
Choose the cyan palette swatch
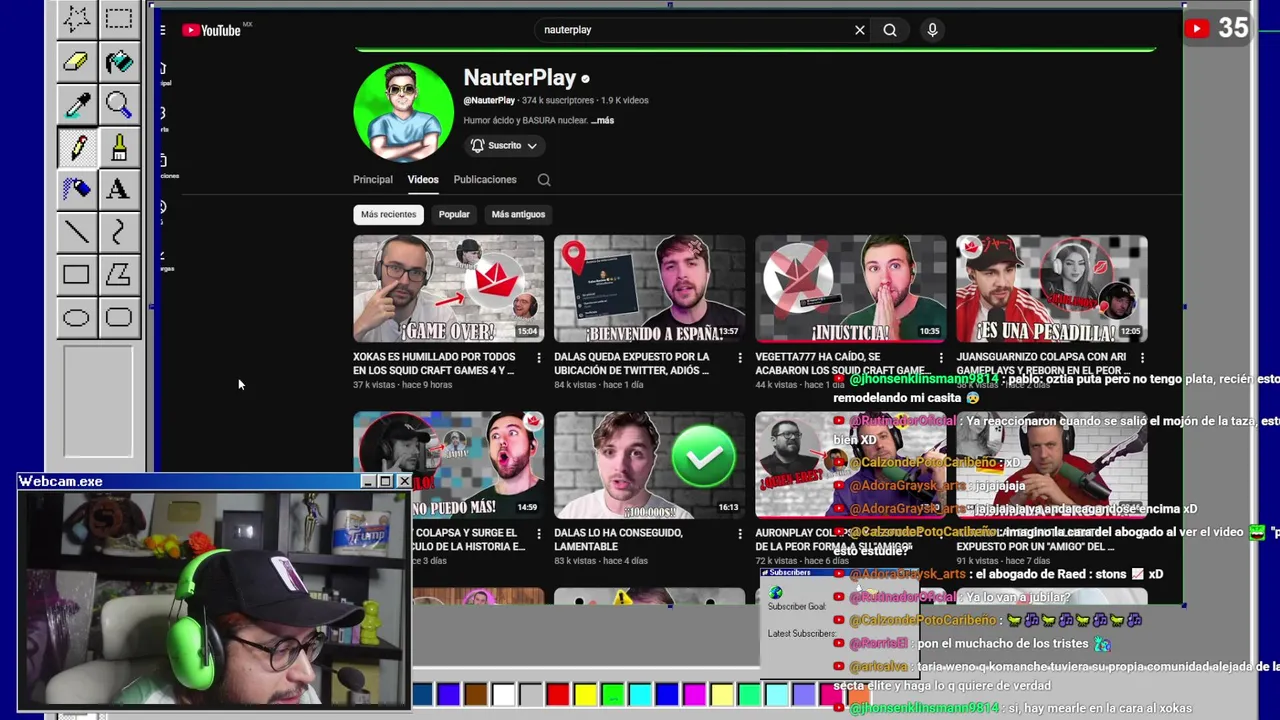[640, 693]
